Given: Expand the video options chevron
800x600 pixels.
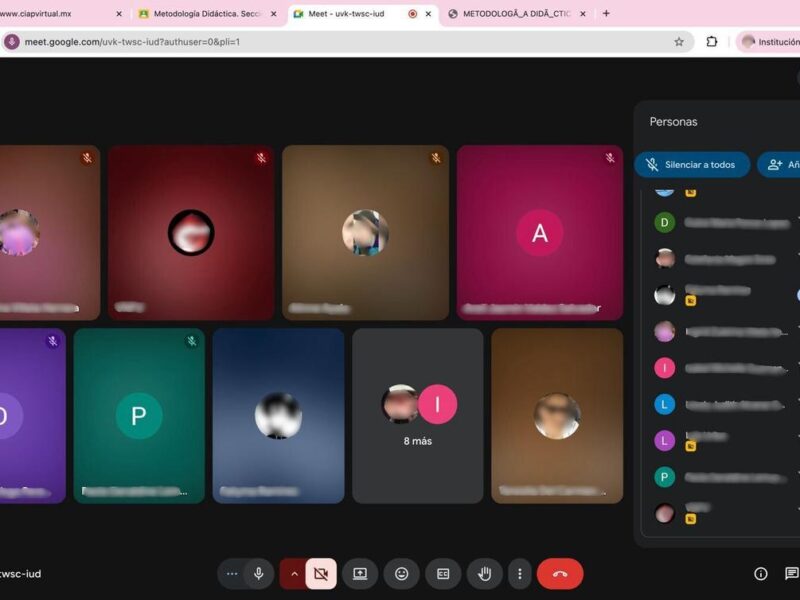Looking at the screenshot, I should (x=294, y=573).
